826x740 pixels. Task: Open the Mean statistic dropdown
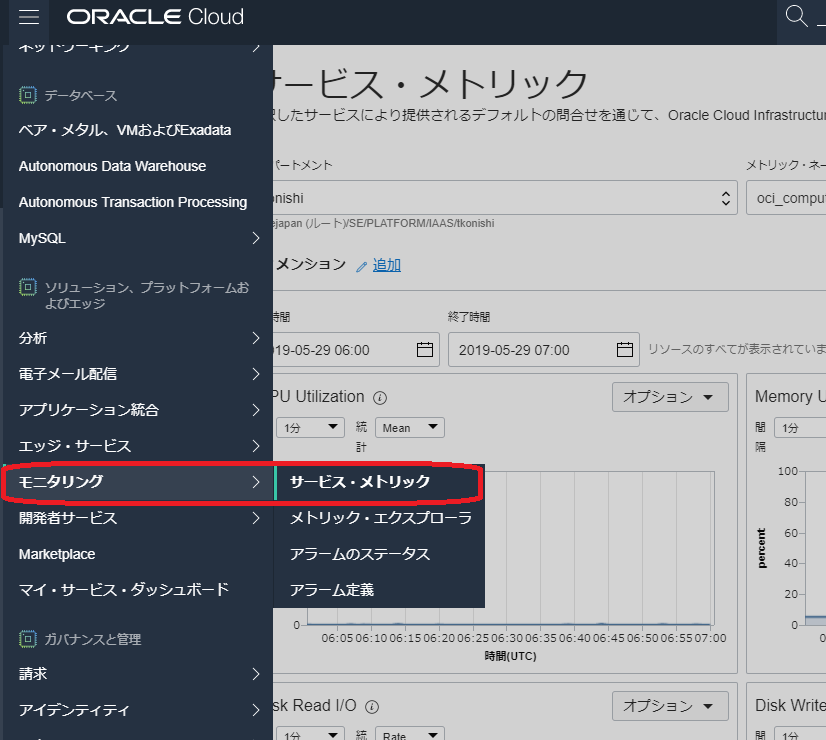pos(409,427)
